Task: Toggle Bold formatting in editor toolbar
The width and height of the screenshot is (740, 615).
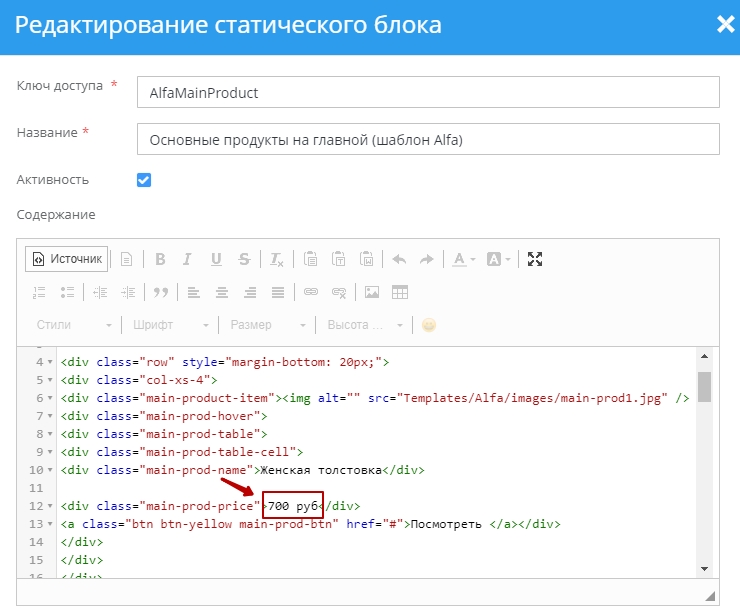Action: 160,259
